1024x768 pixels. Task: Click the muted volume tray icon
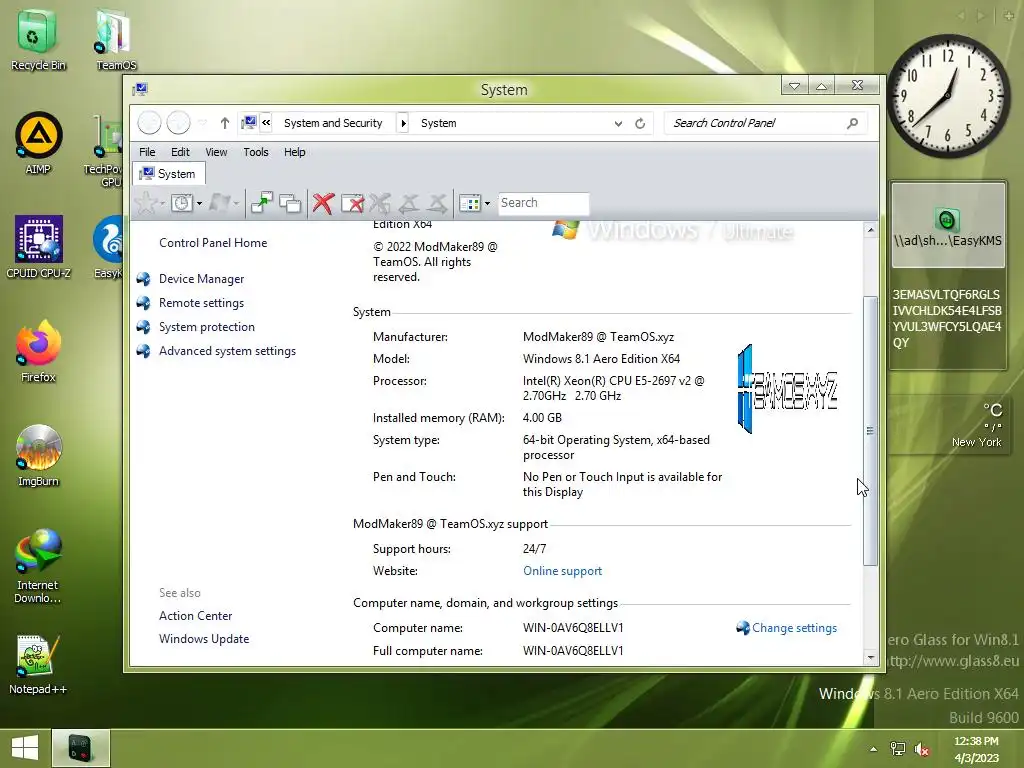tap(922, 749)
